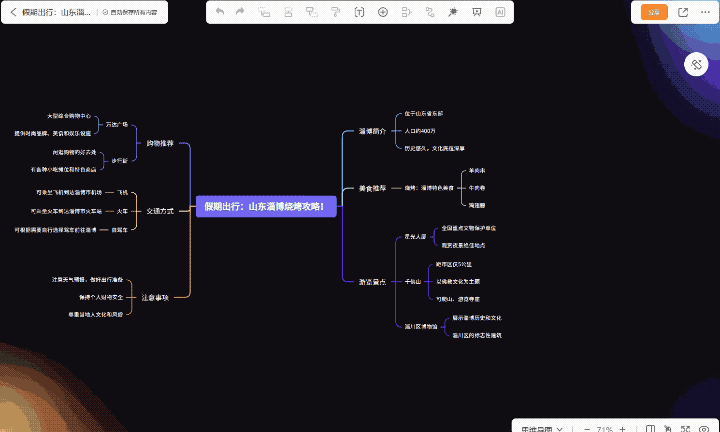Select the 牛肉串 node
This screenshot has width=720, height=432.
coord(477,188)
